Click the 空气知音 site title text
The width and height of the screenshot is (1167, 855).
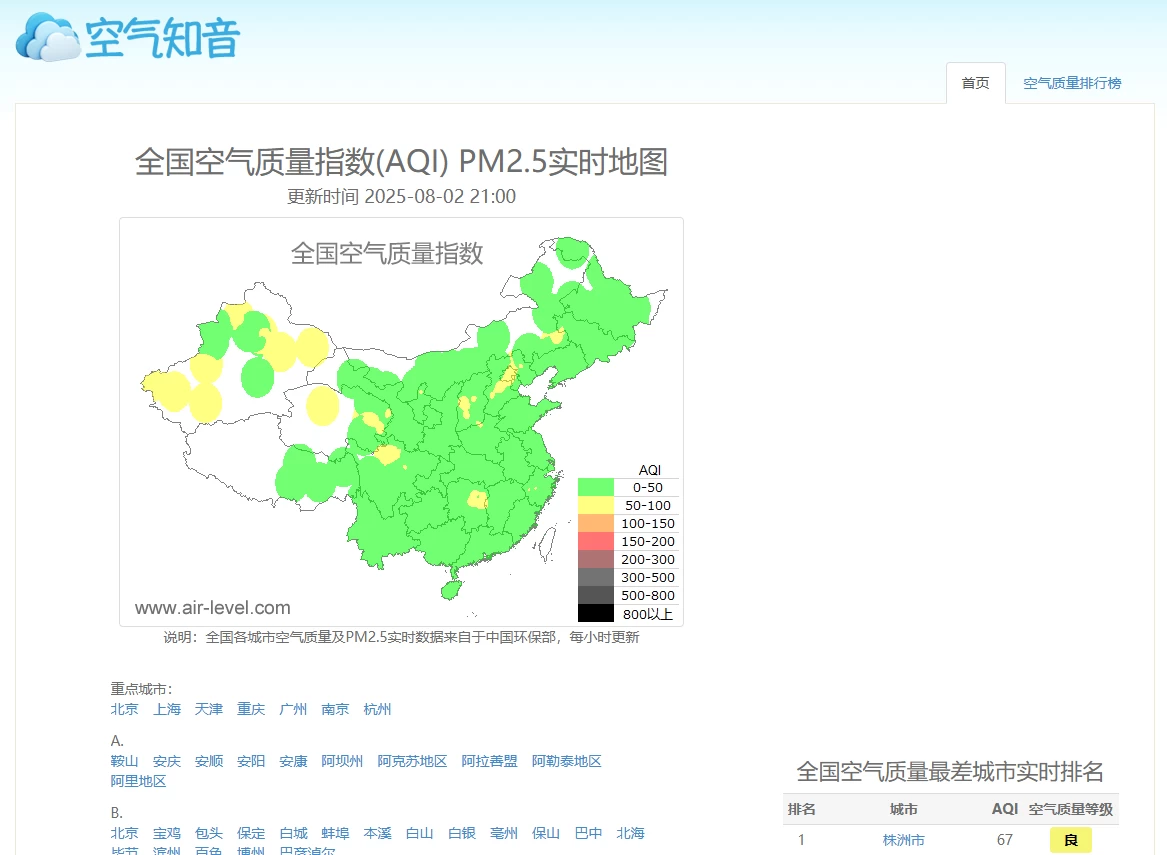pos(163,38)
